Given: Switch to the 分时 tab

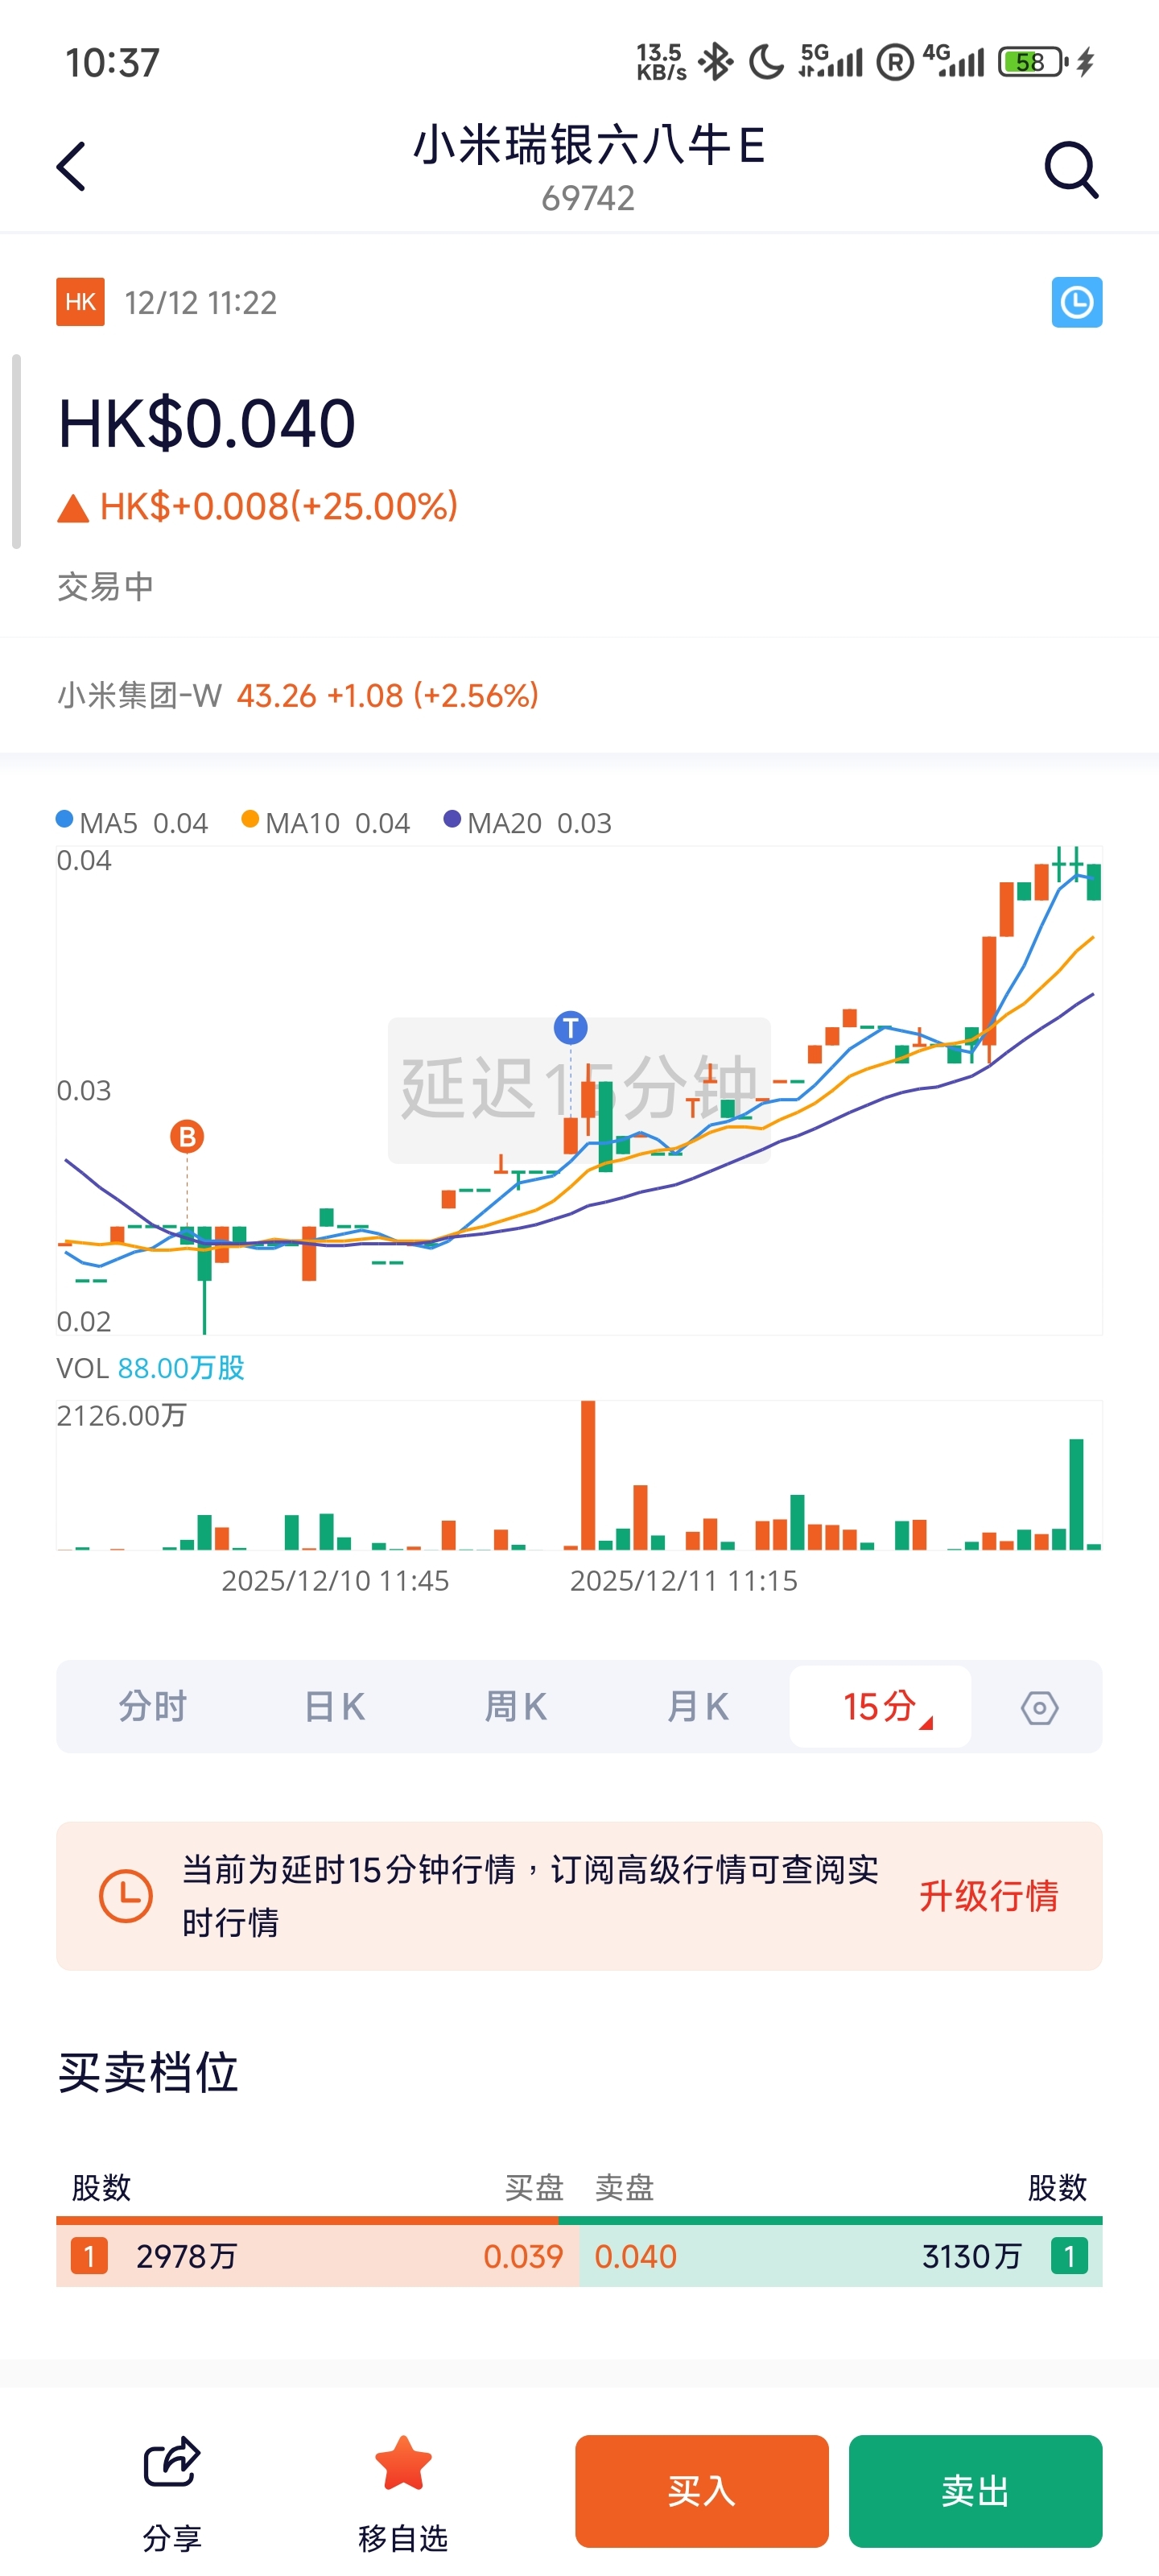Looking at the screenshot, I should (153, 1707).
